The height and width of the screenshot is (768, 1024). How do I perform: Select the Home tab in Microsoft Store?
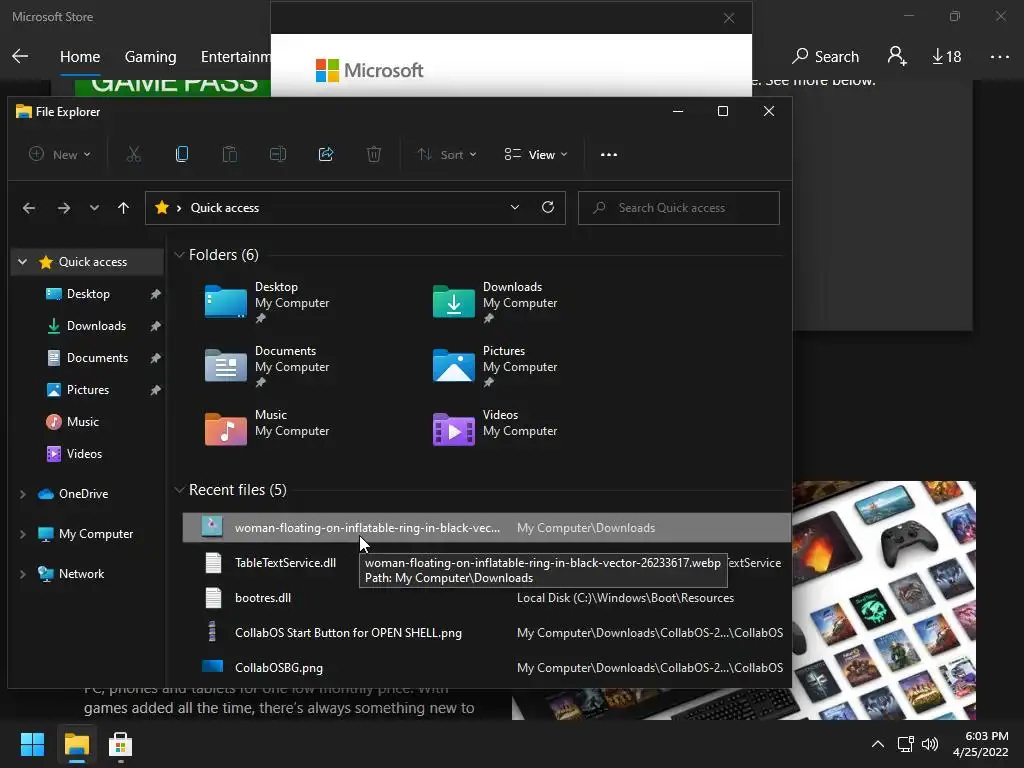(x=80, y=57)
